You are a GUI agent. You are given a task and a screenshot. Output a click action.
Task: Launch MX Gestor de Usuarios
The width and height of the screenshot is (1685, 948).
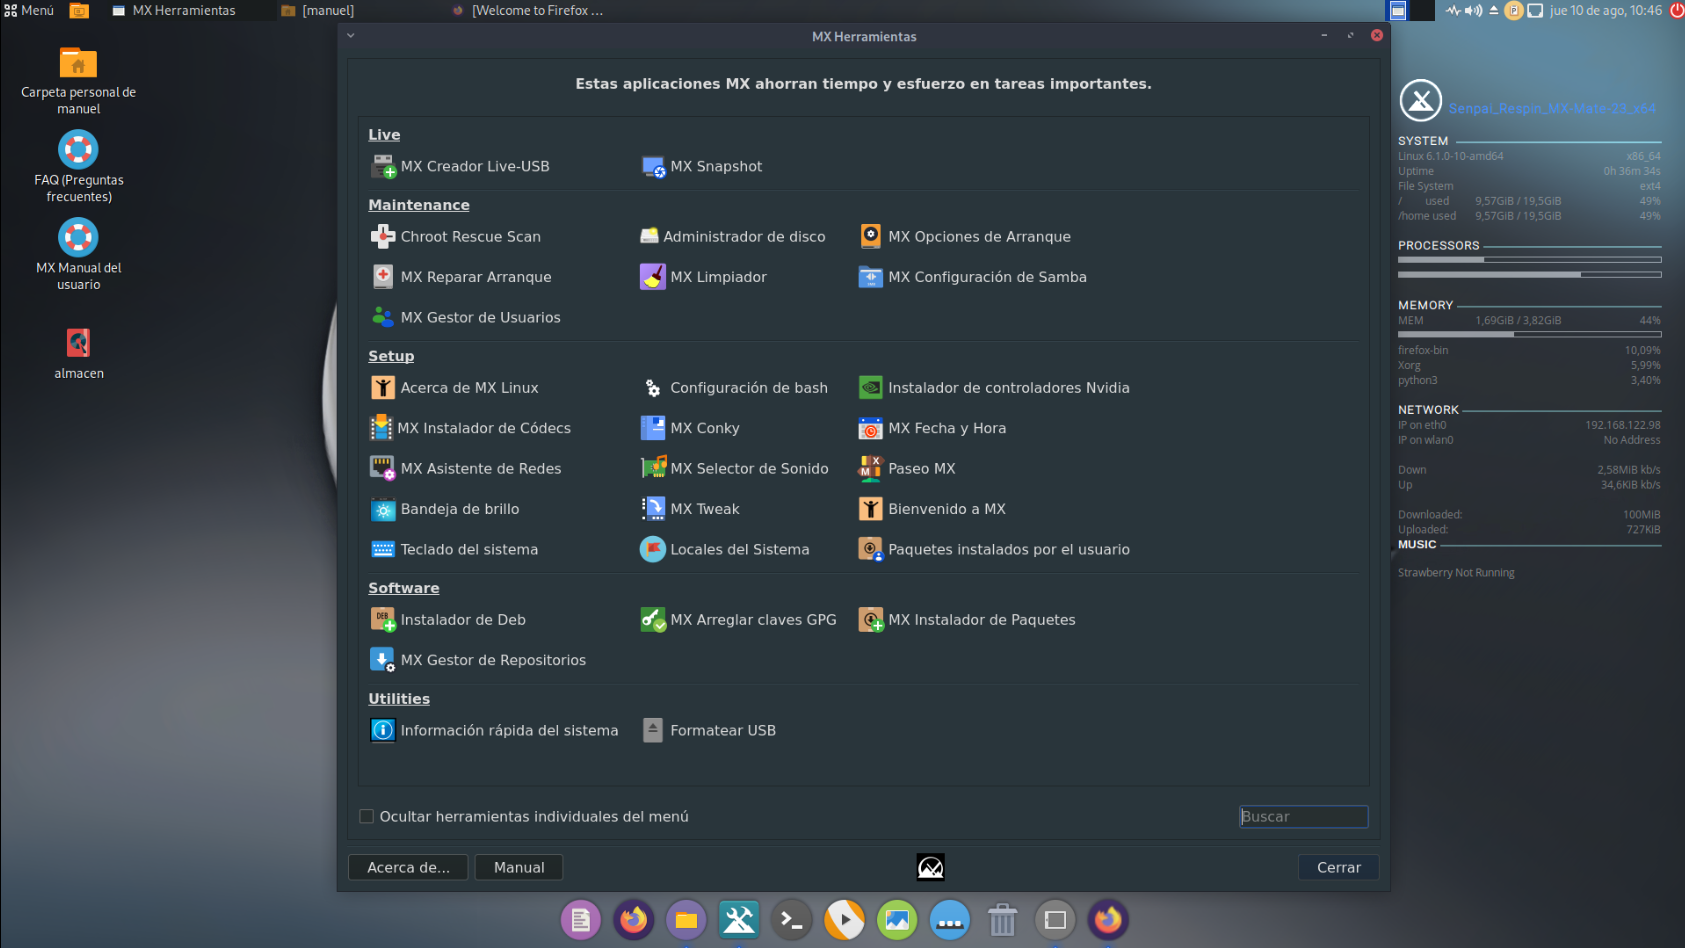click(x=466, y=318)
